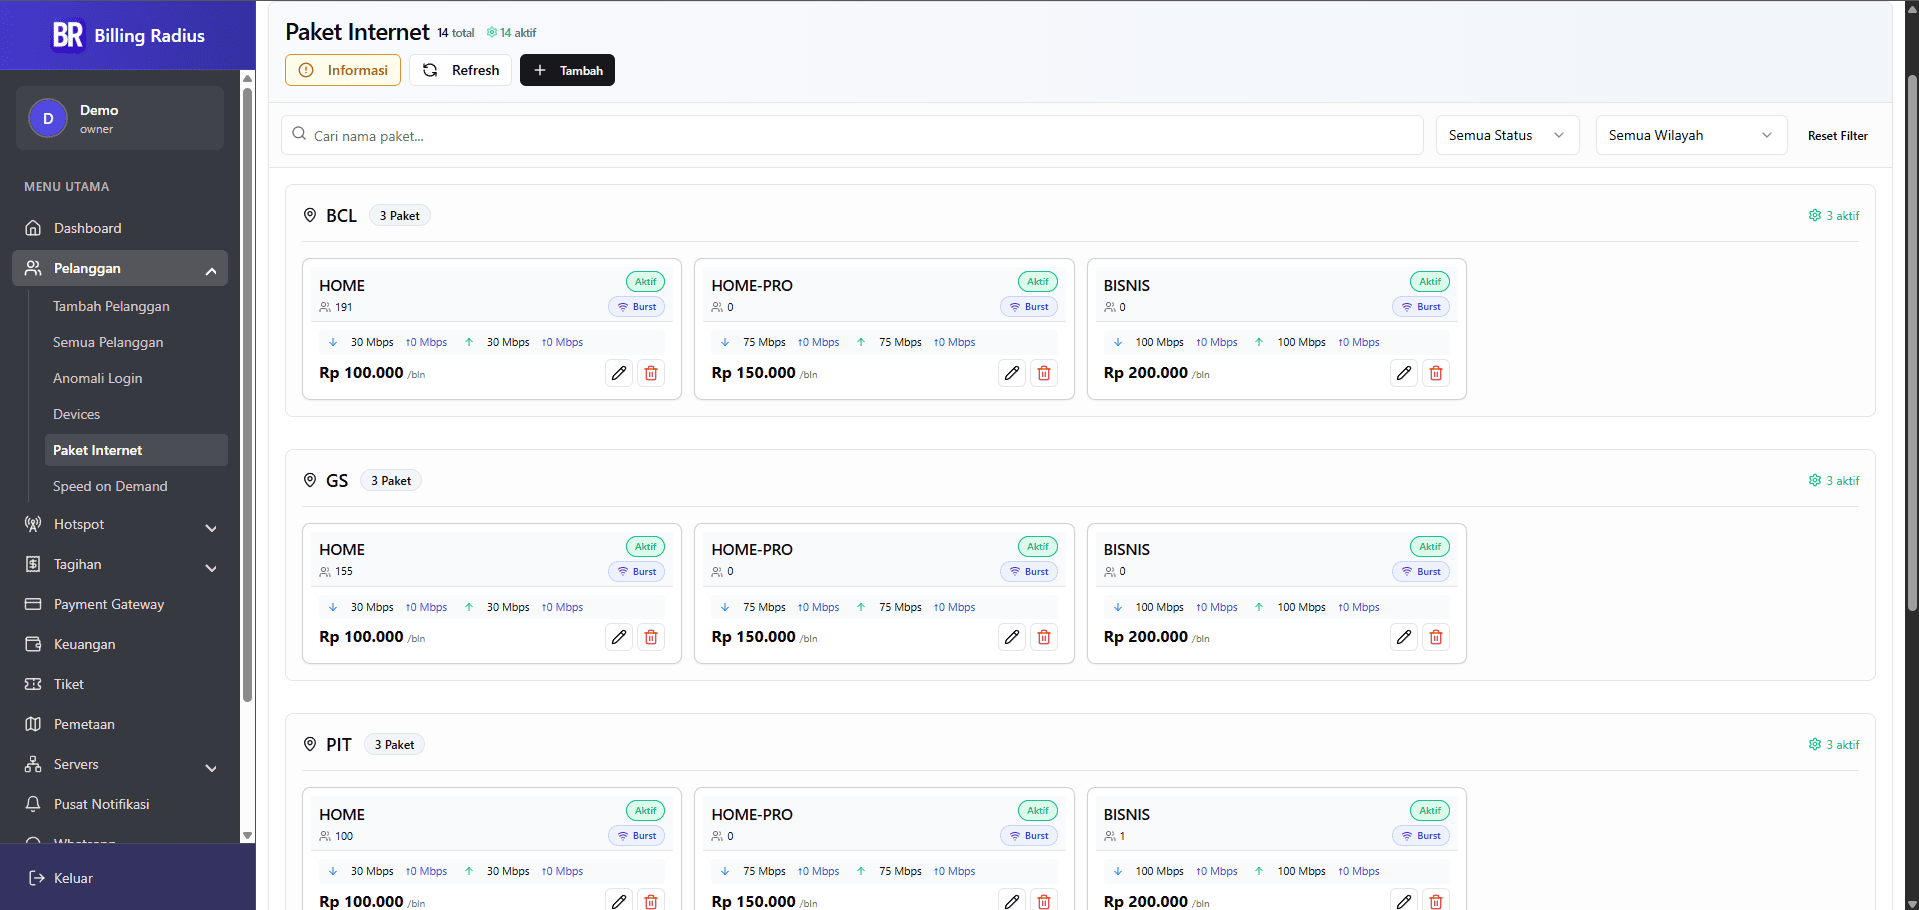Image resolution: width=1919 pixels, height=910 pixels.
Task: Edit the GS HOME-PRO package
Action: [1012, 637]
